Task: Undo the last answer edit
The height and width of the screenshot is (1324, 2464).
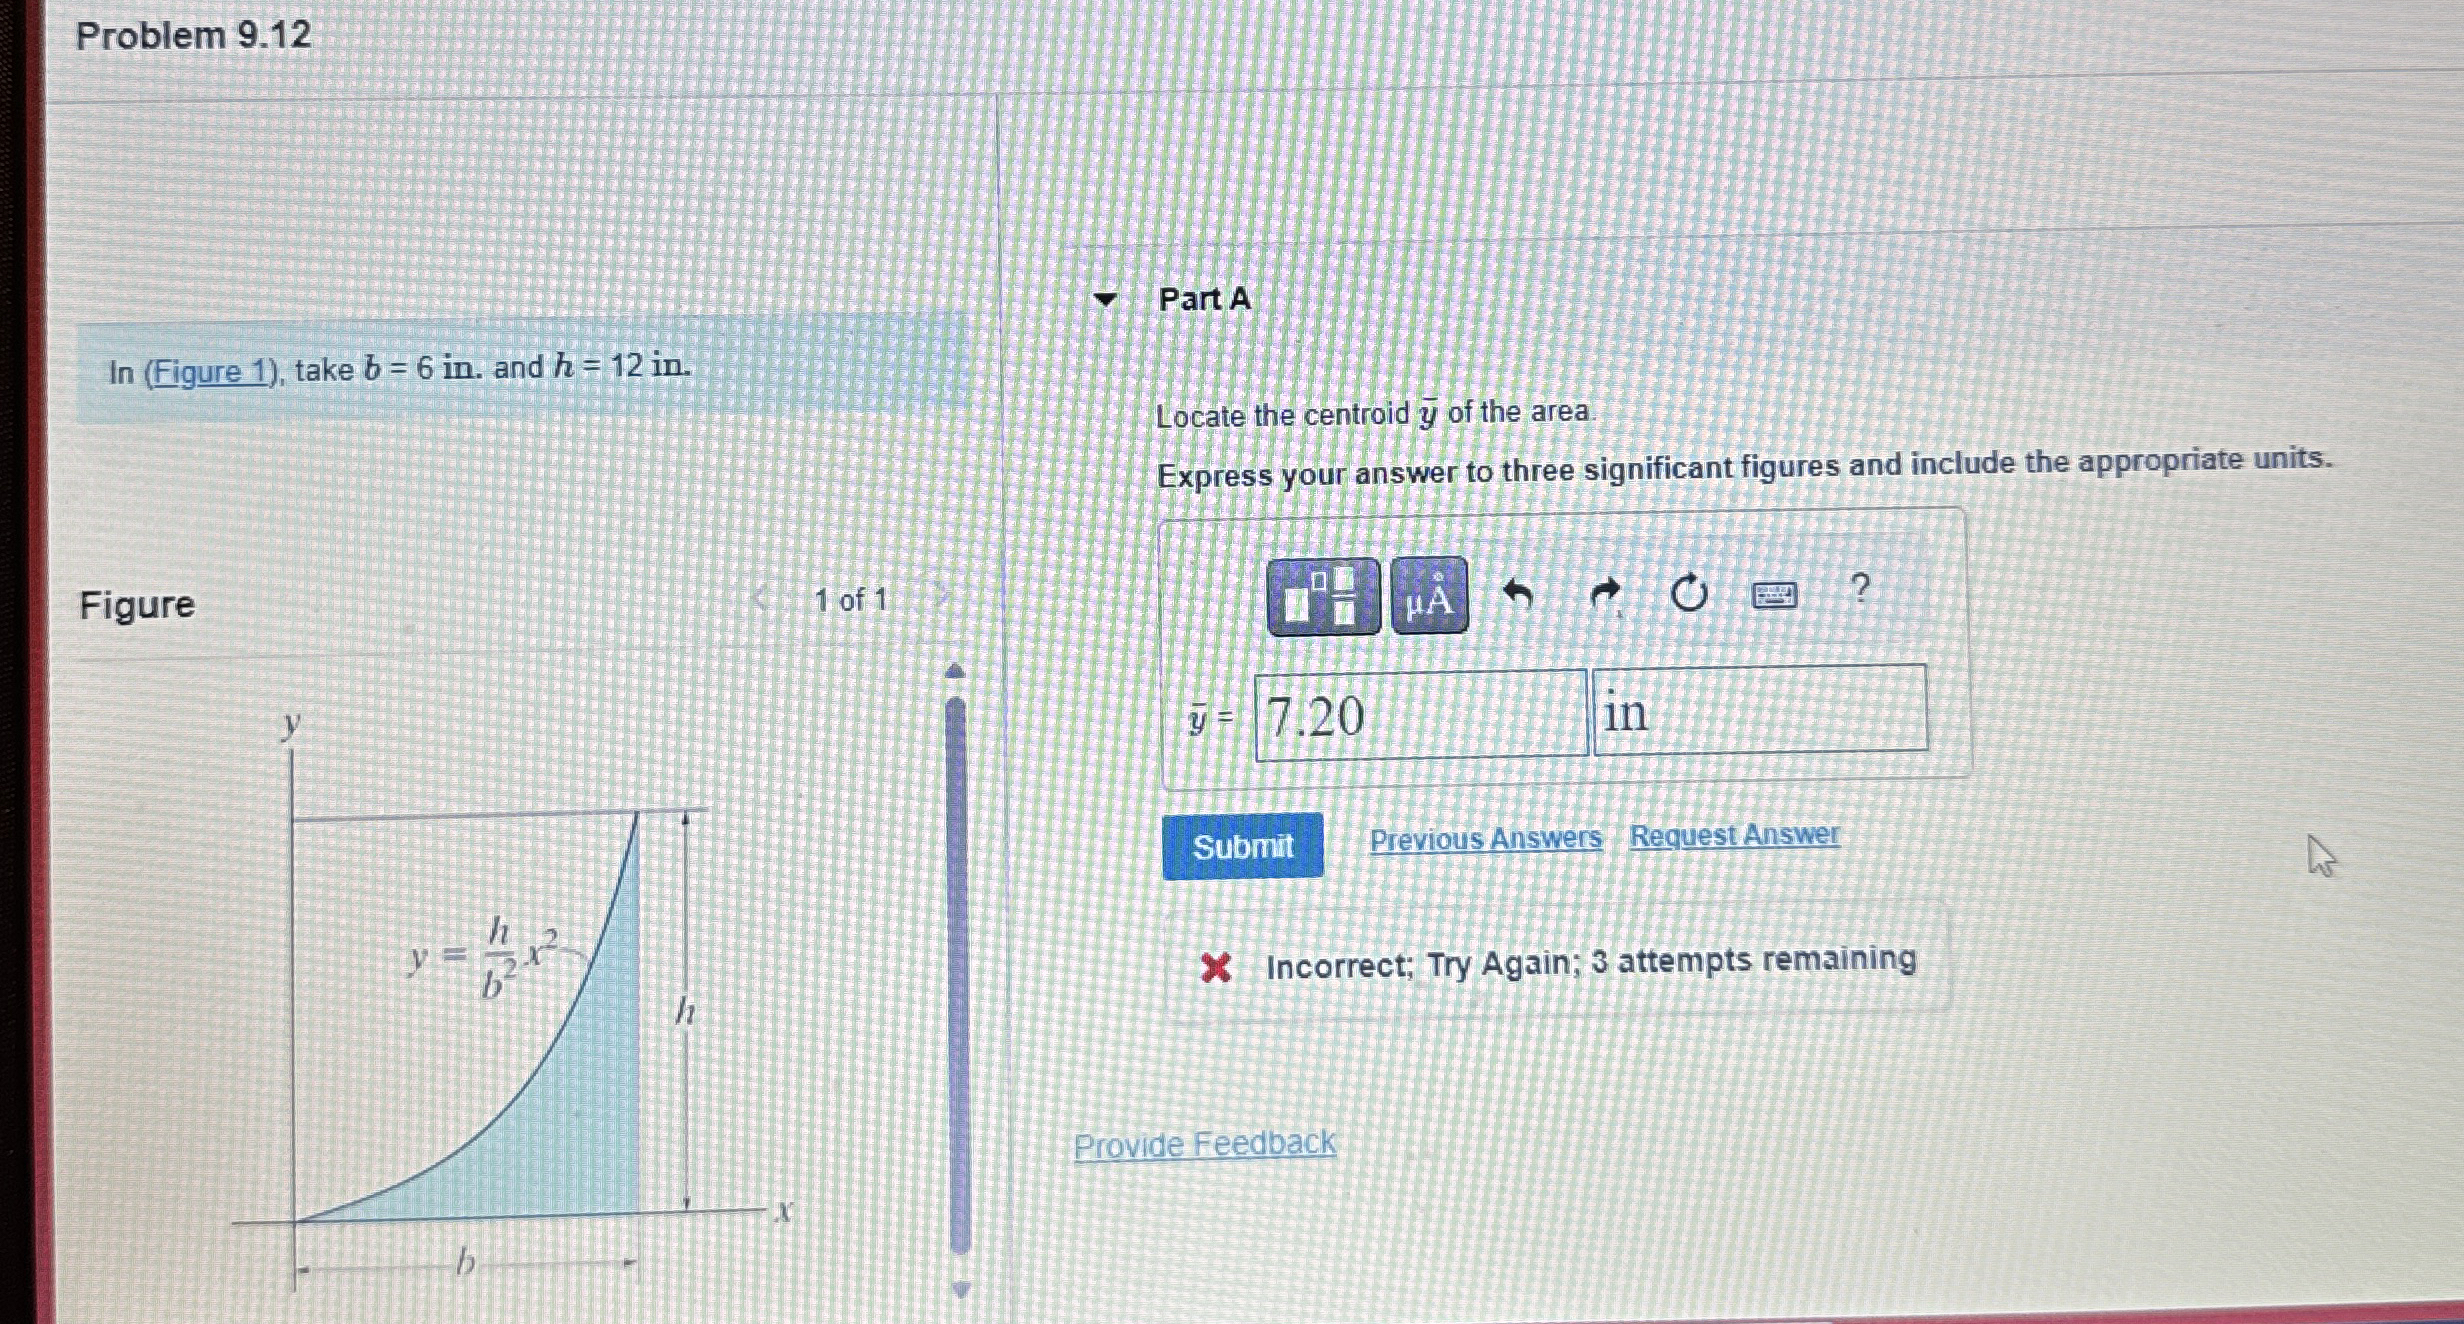Action: 1518,595
